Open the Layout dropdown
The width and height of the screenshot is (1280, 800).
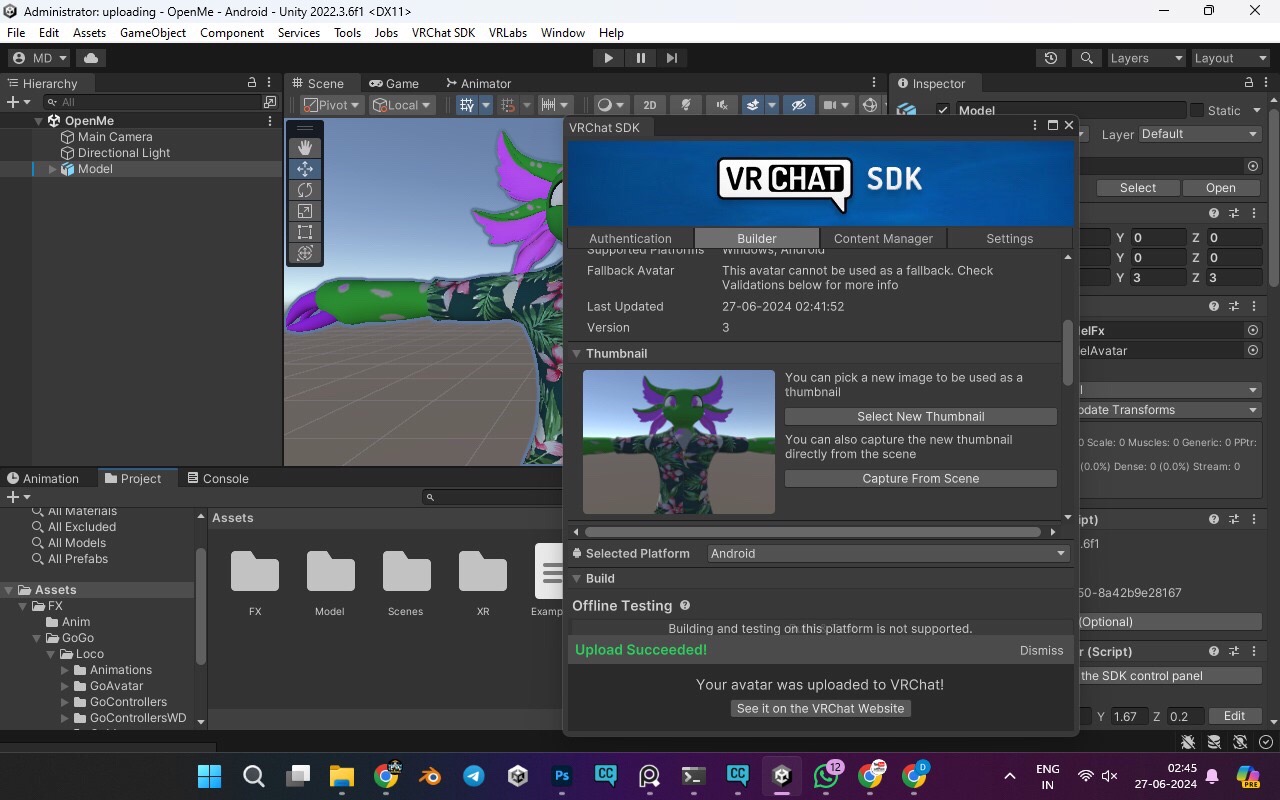pyautogui.click(x=1230, y=58)
